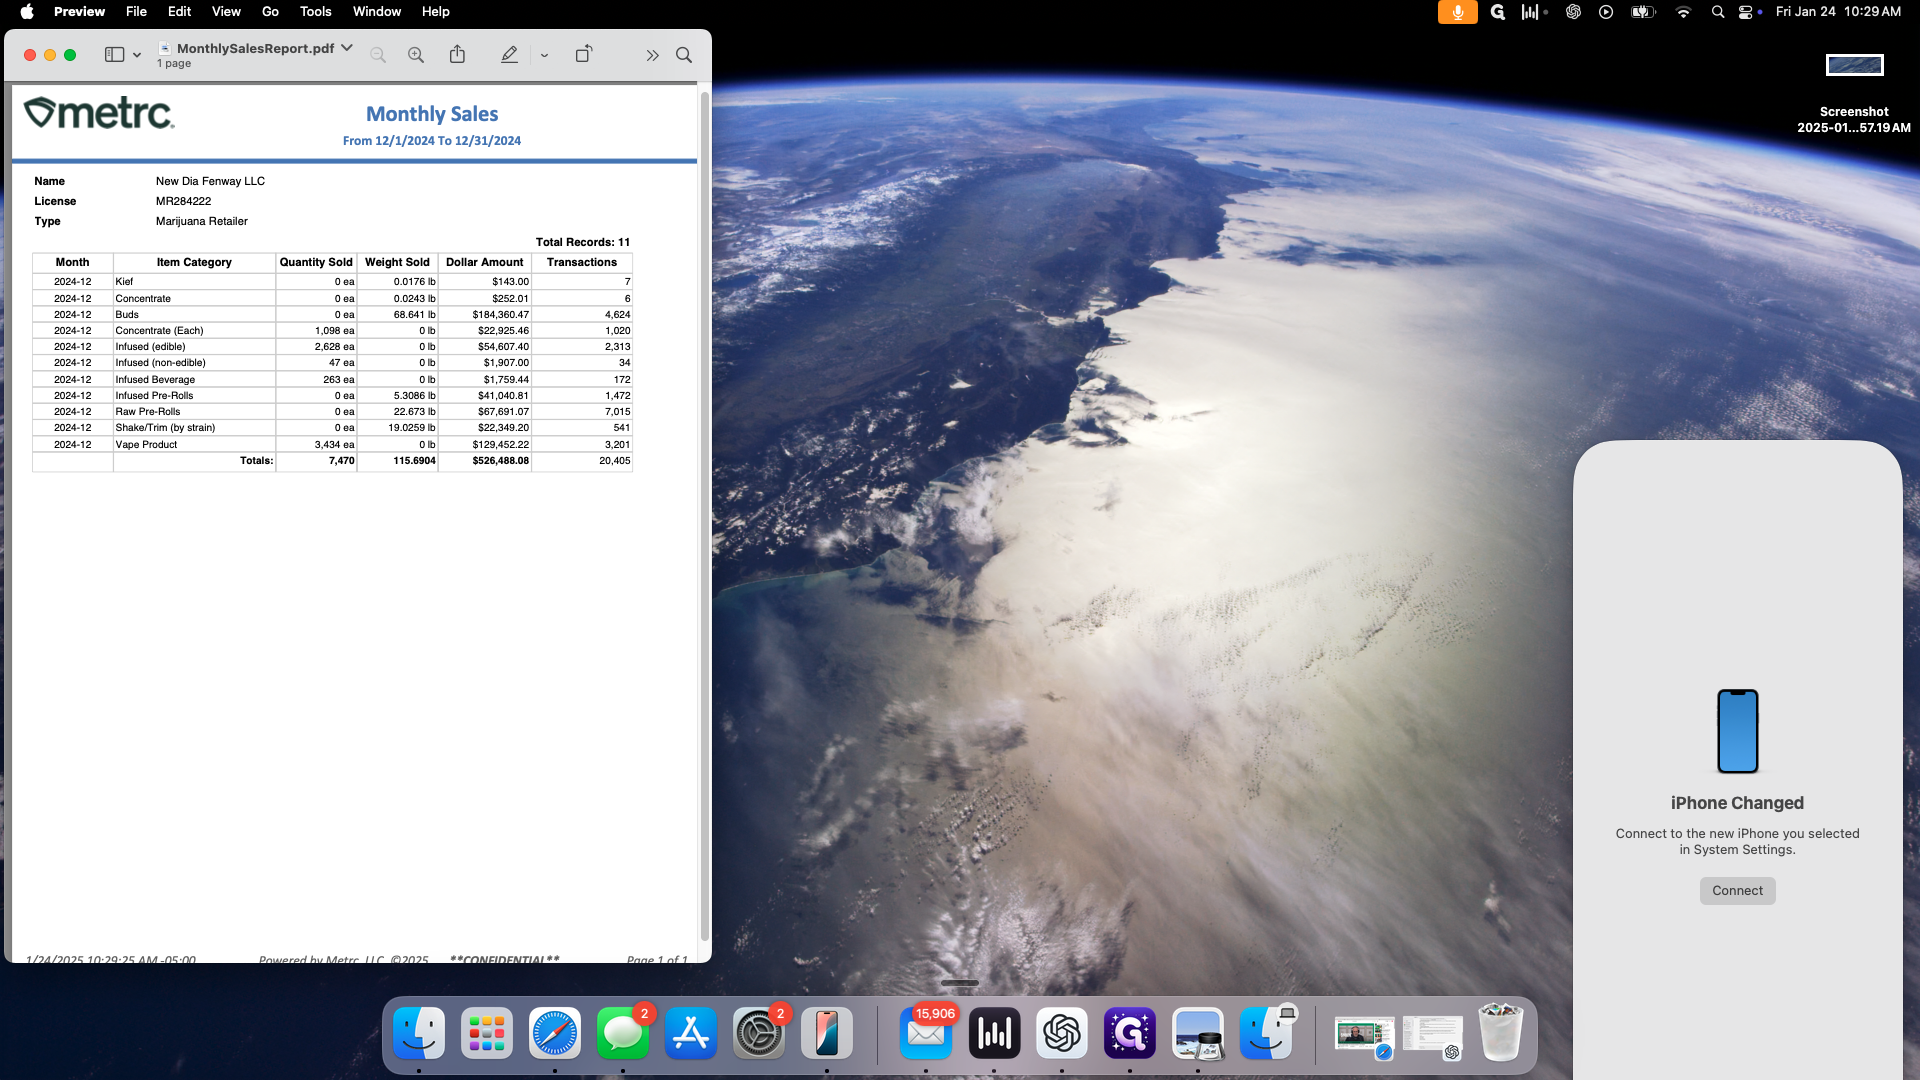The width and height of the screenshot is (1920, 1080).
Task: Open the Go menu
Action: 270,12
